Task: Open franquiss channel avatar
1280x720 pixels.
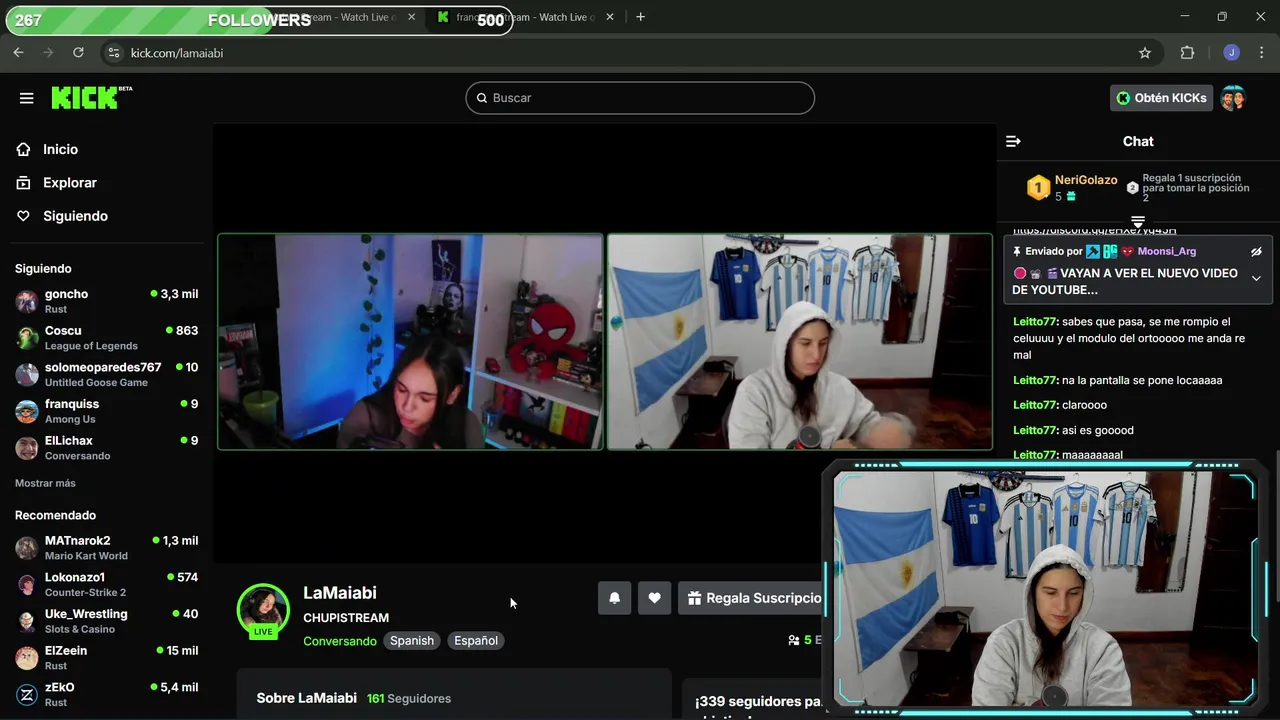Action: pos(27,411)
